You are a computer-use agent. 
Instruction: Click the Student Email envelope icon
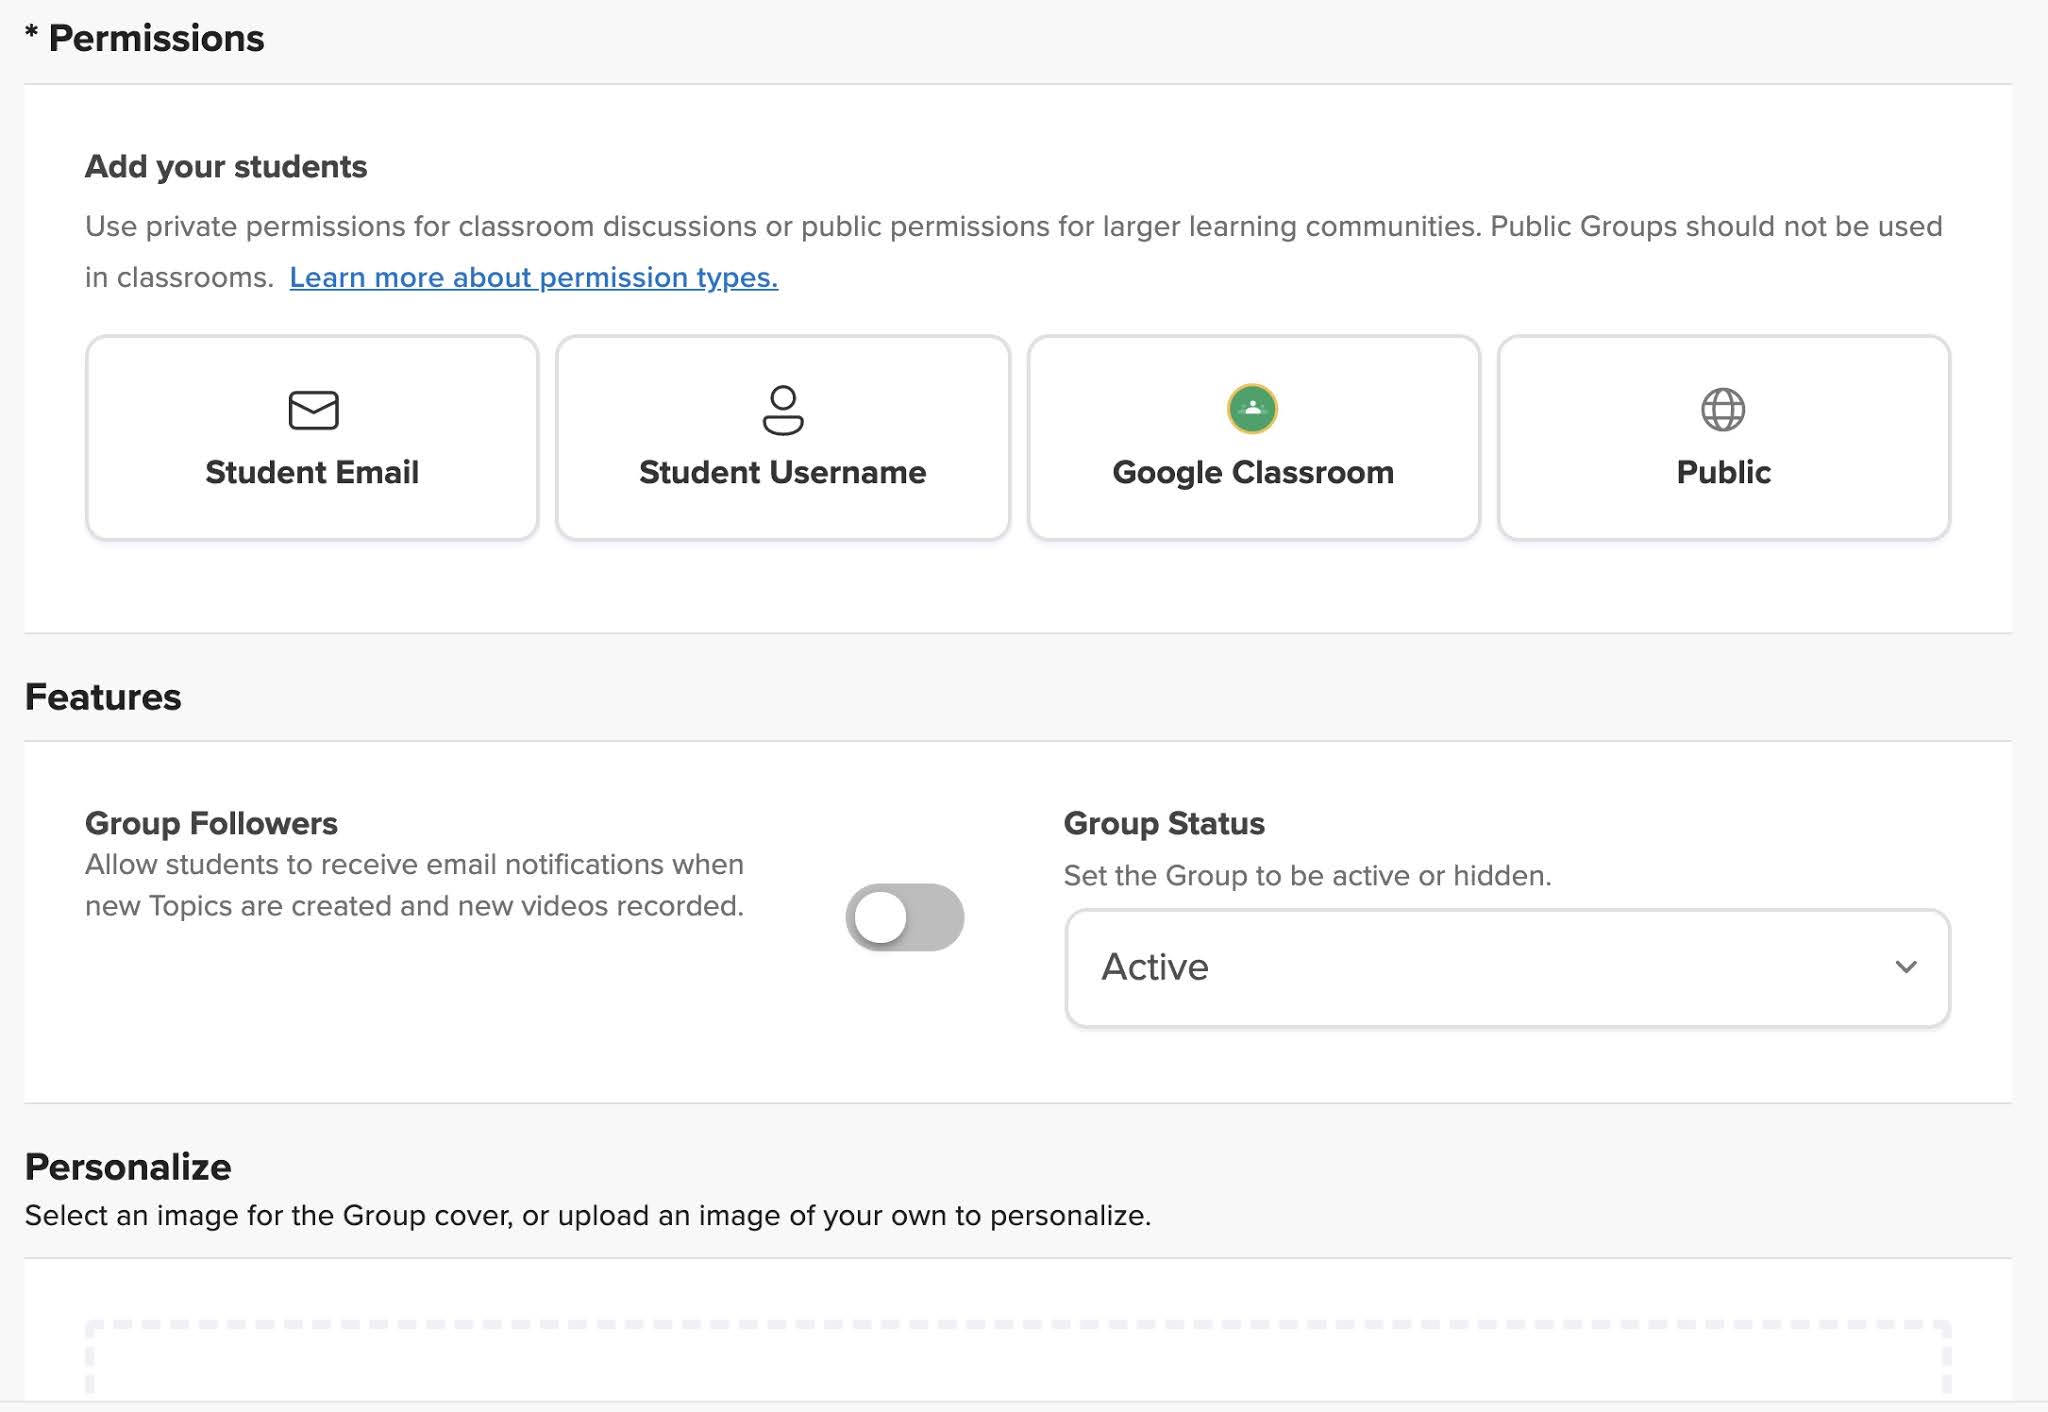pyautogui.click(x=311, y=409)
